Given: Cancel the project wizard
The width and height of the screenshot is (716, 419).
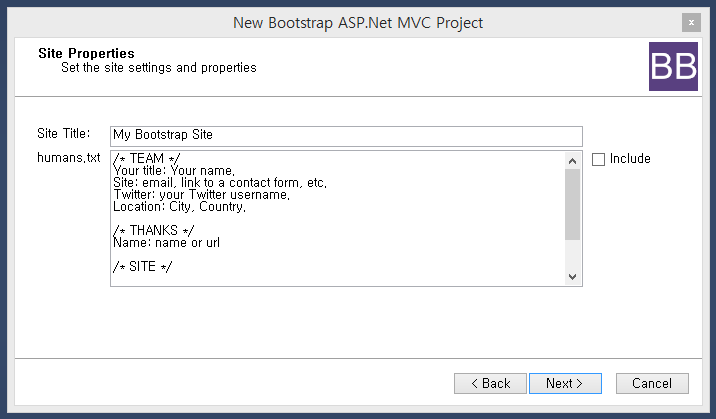Looking at the screenshot, I should (652, 383).
